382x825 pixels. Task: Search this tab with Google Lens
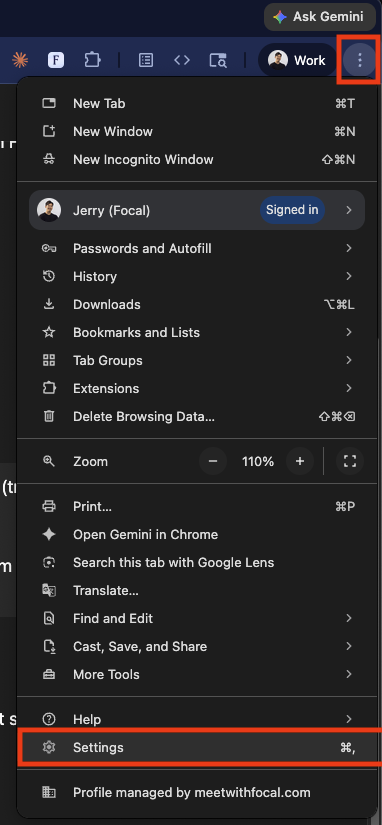click(198, 562)
